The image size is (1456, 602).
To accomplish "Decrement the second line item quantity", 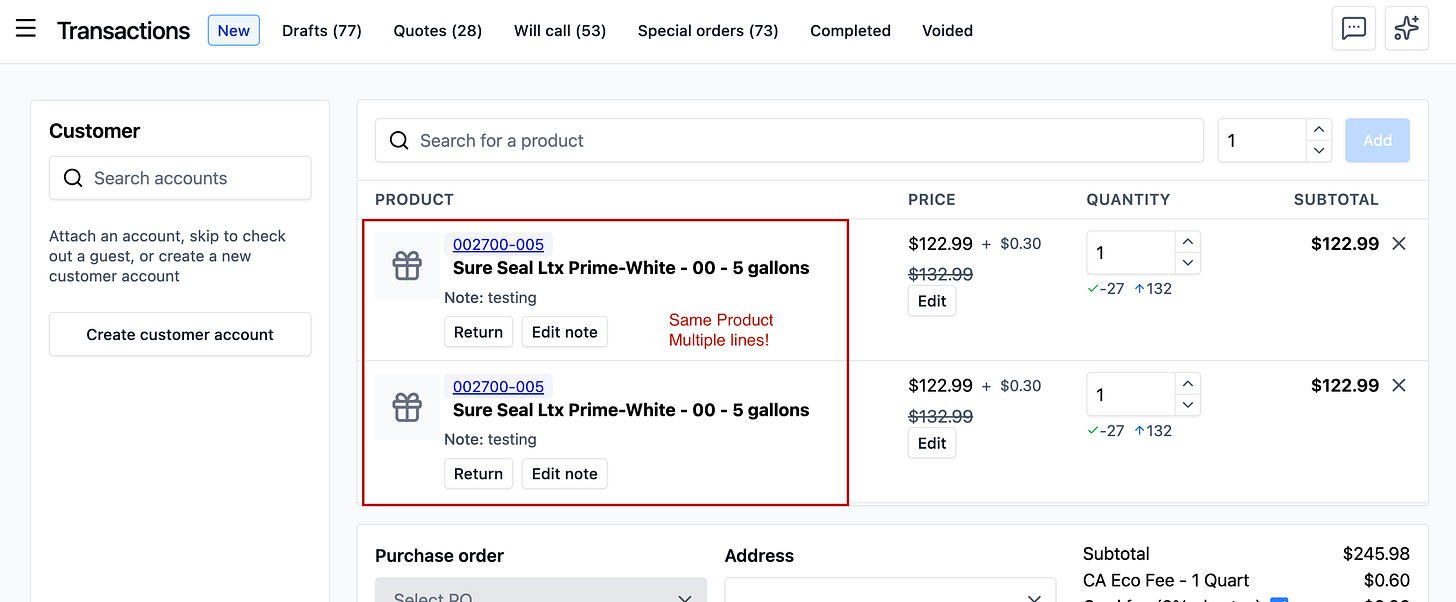I will (1188, 405).
